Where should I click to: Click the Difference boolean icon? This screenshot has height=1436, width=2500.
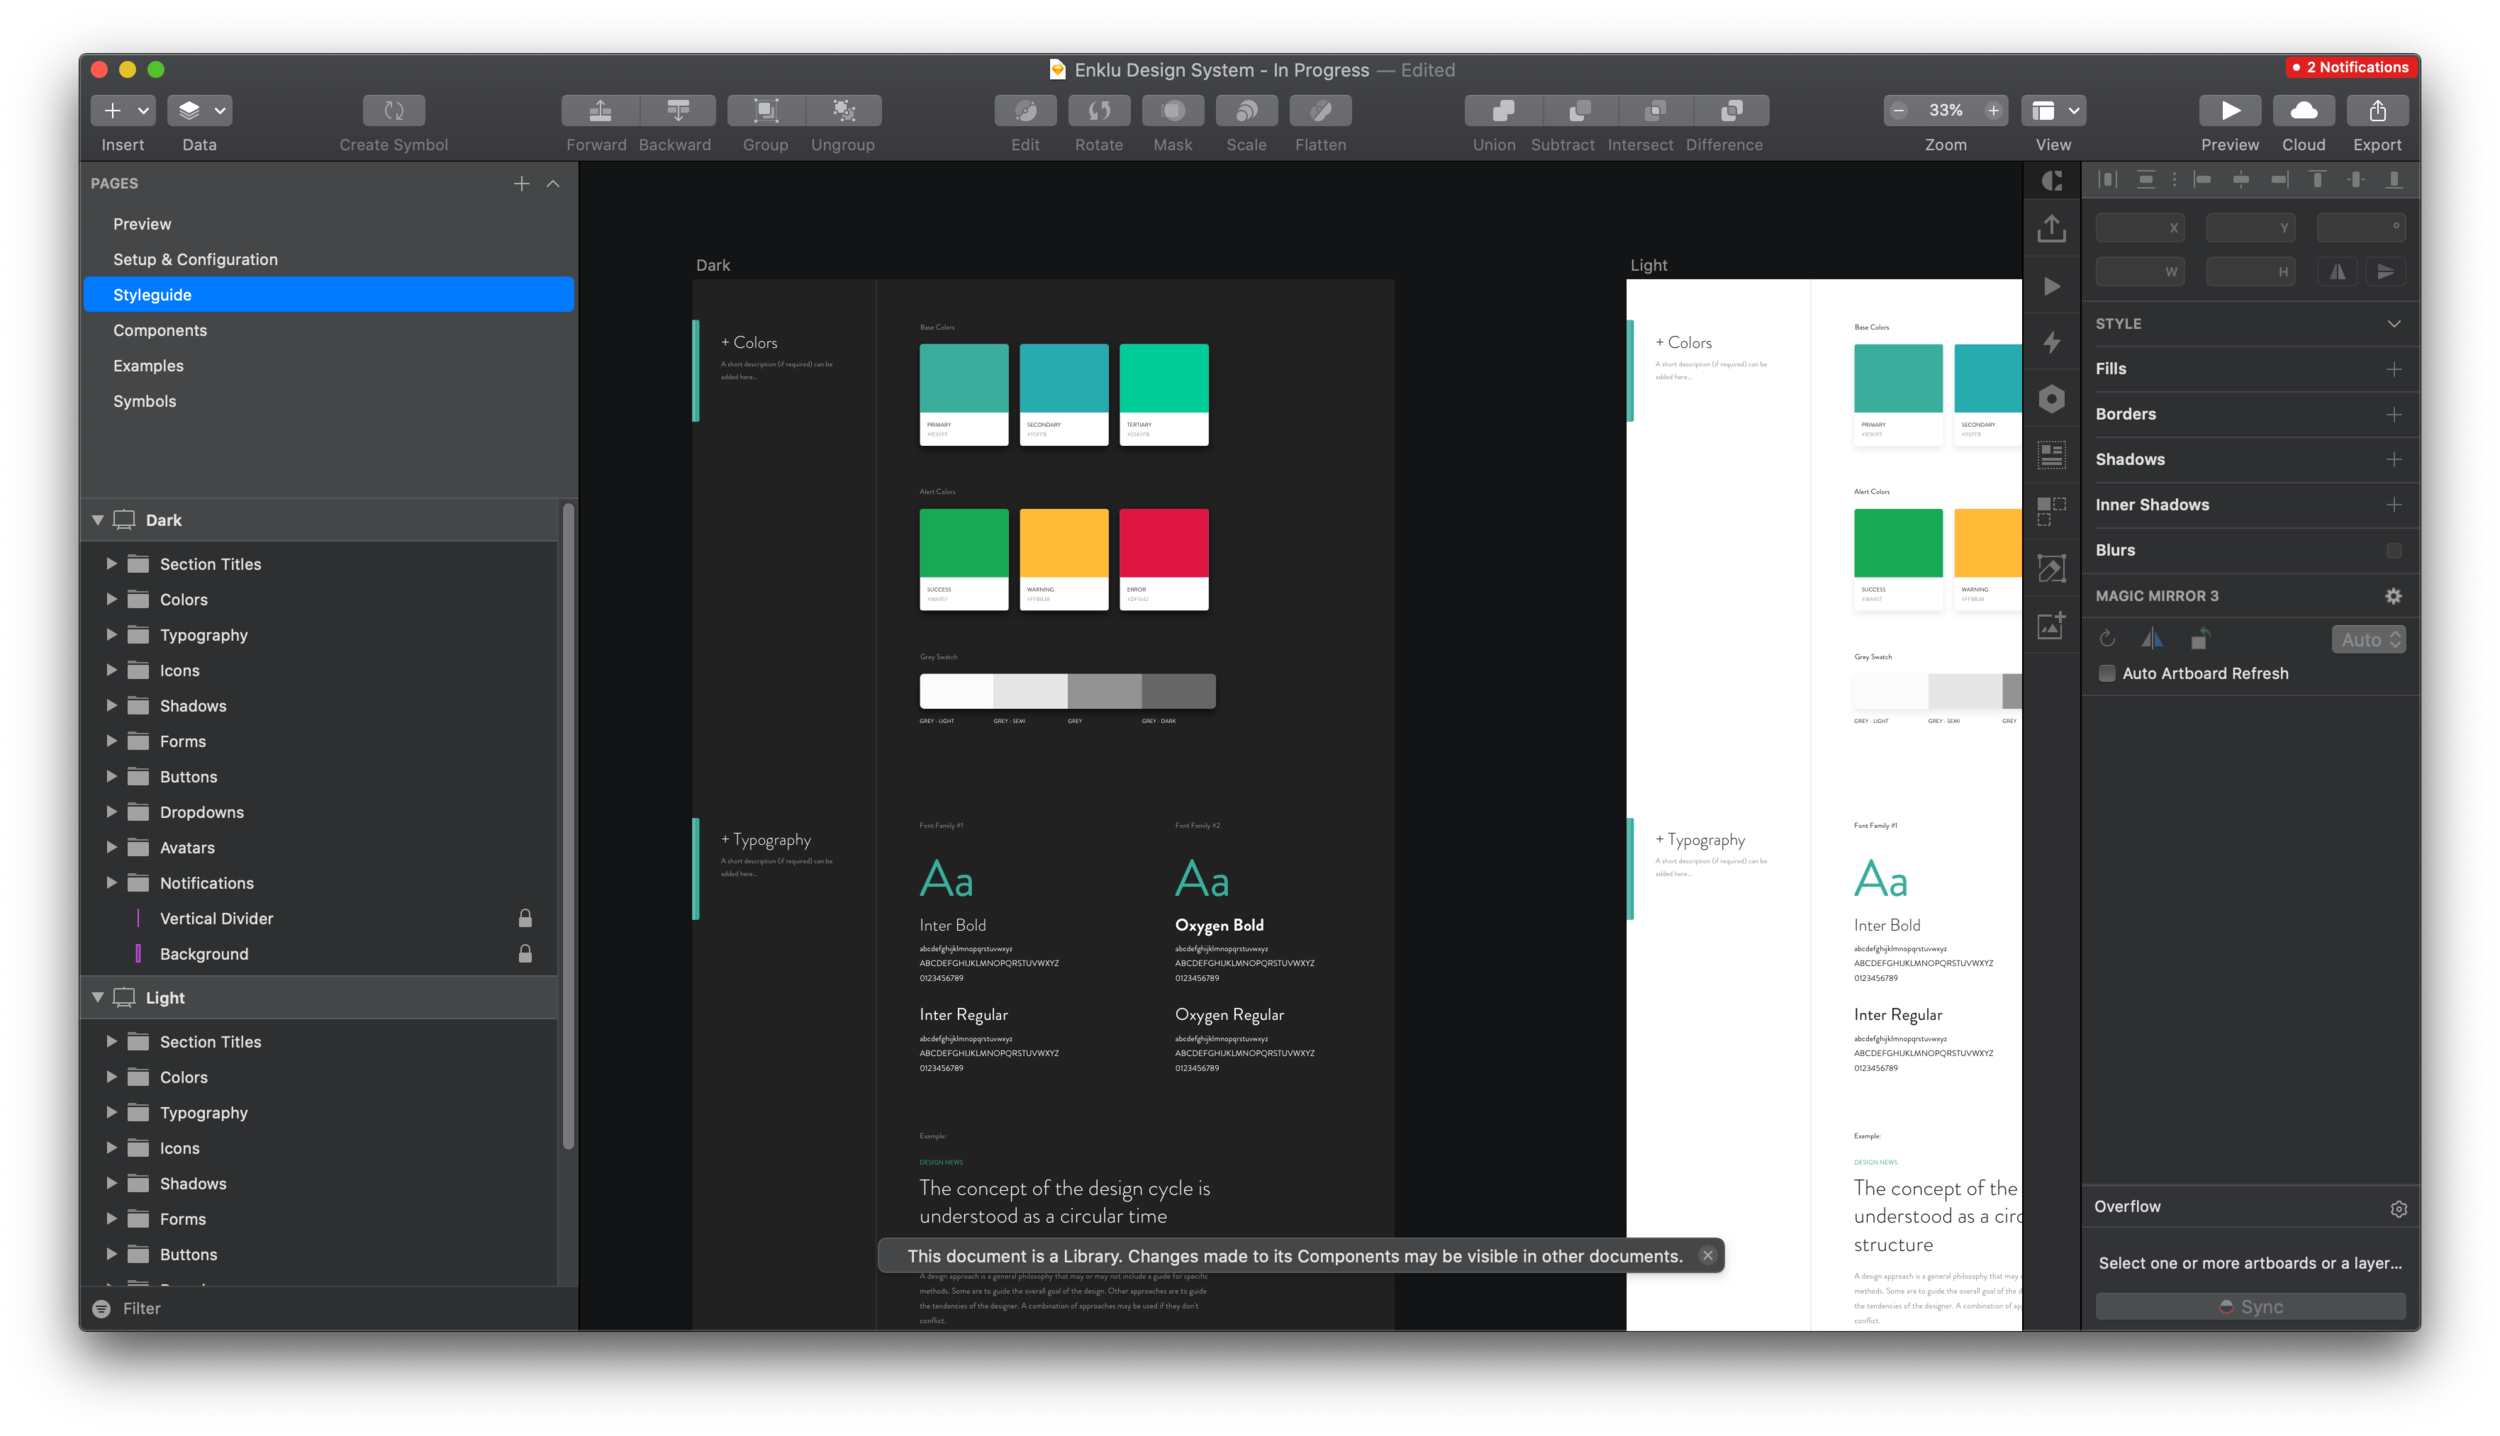1732,111
